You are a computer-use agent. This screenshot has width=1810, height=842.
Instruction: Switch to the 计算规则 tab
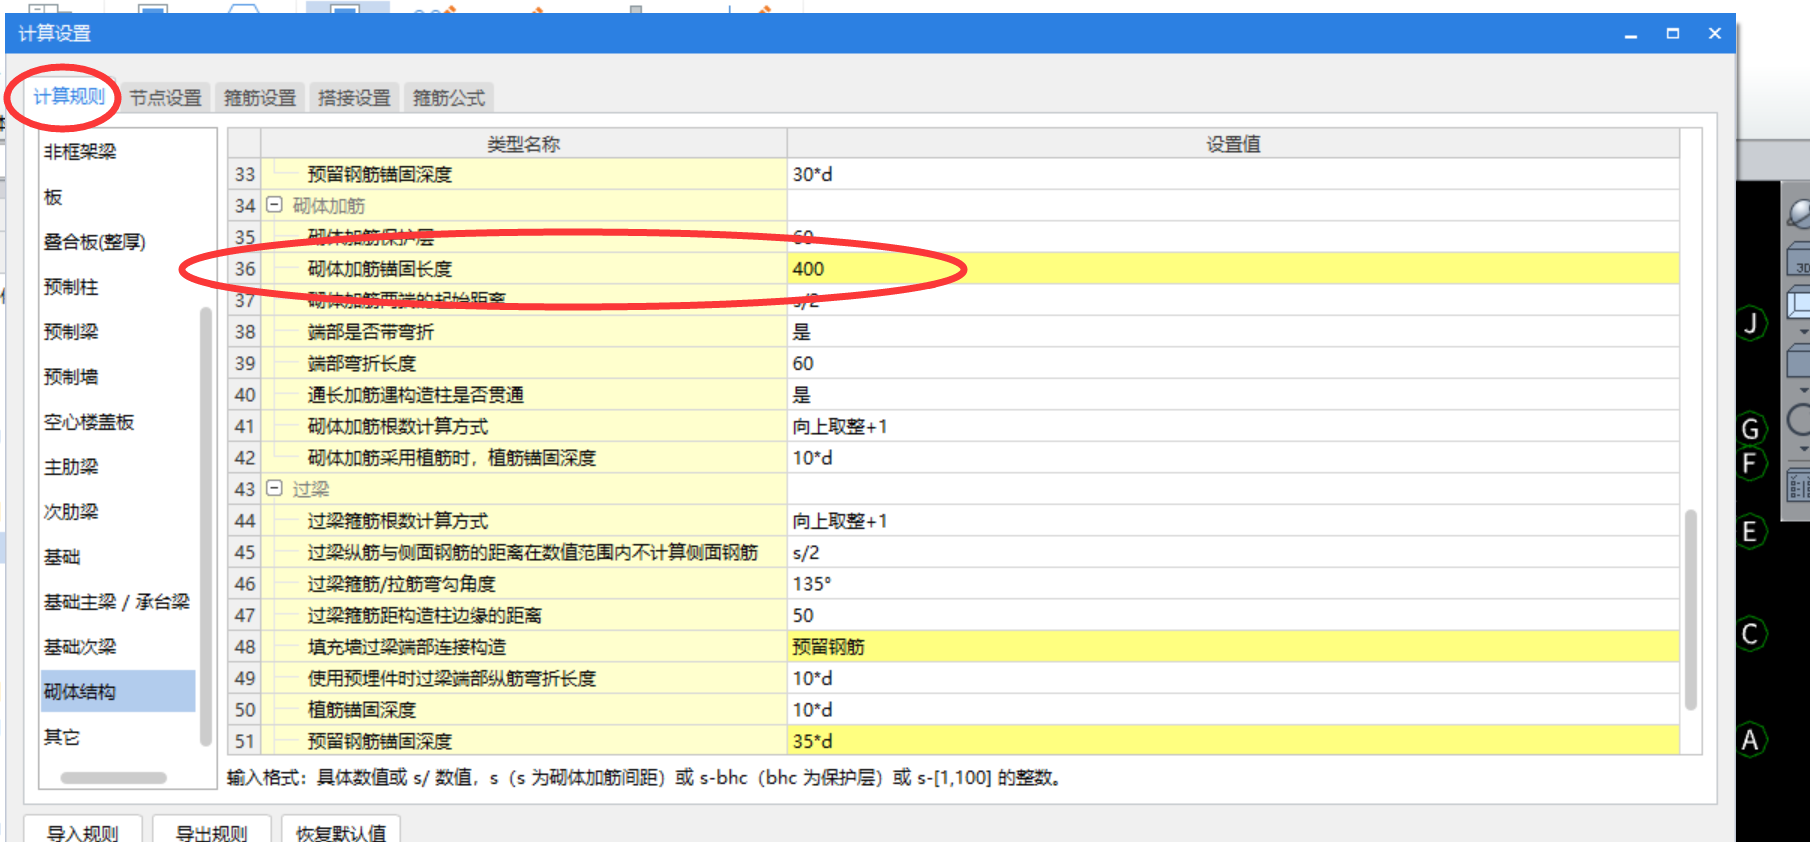(x=69, y=96)
